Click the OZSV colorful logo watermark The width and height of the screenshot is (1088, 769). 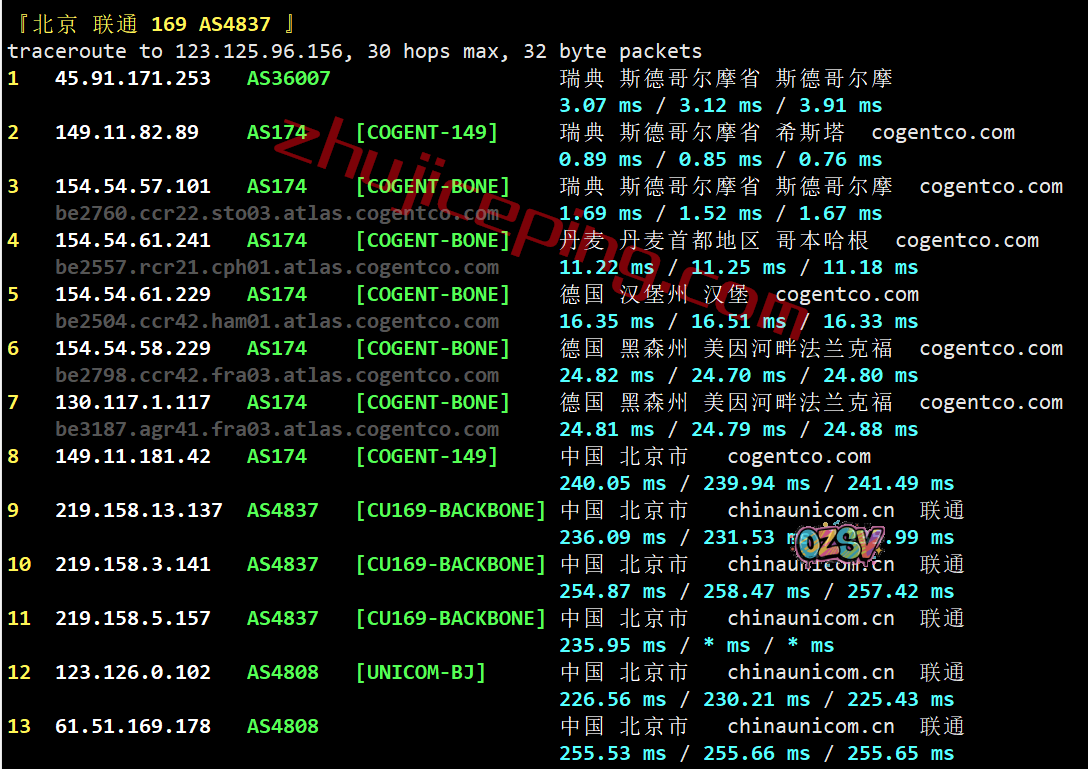840,544
